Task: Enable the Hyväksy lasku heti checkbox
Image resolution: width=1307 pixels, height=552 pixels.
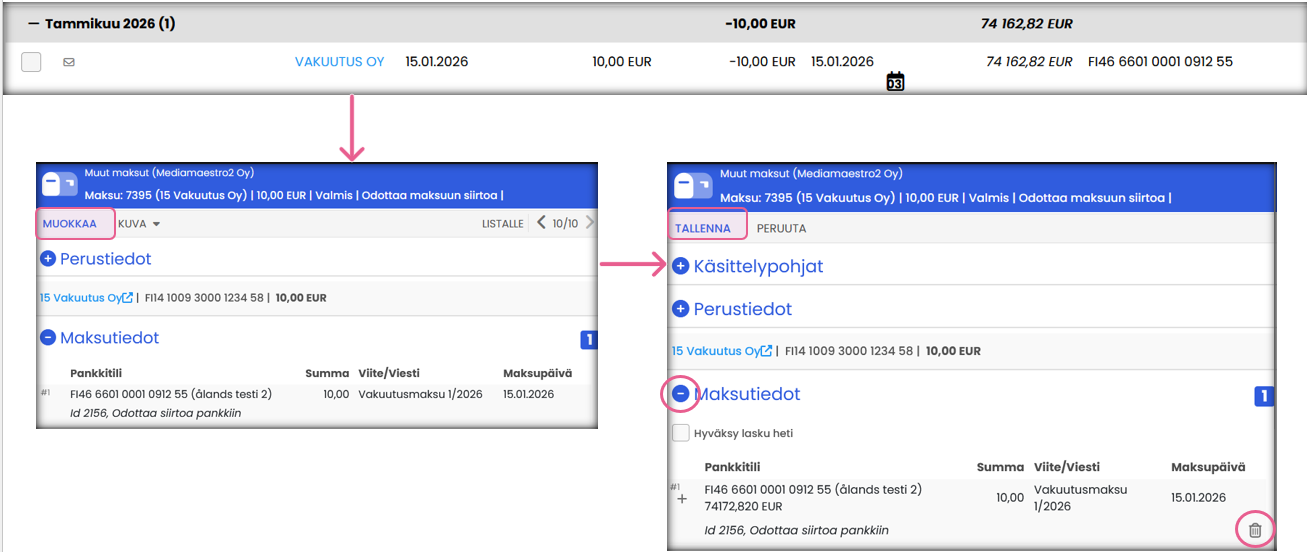Action: [x=681, y=433]
